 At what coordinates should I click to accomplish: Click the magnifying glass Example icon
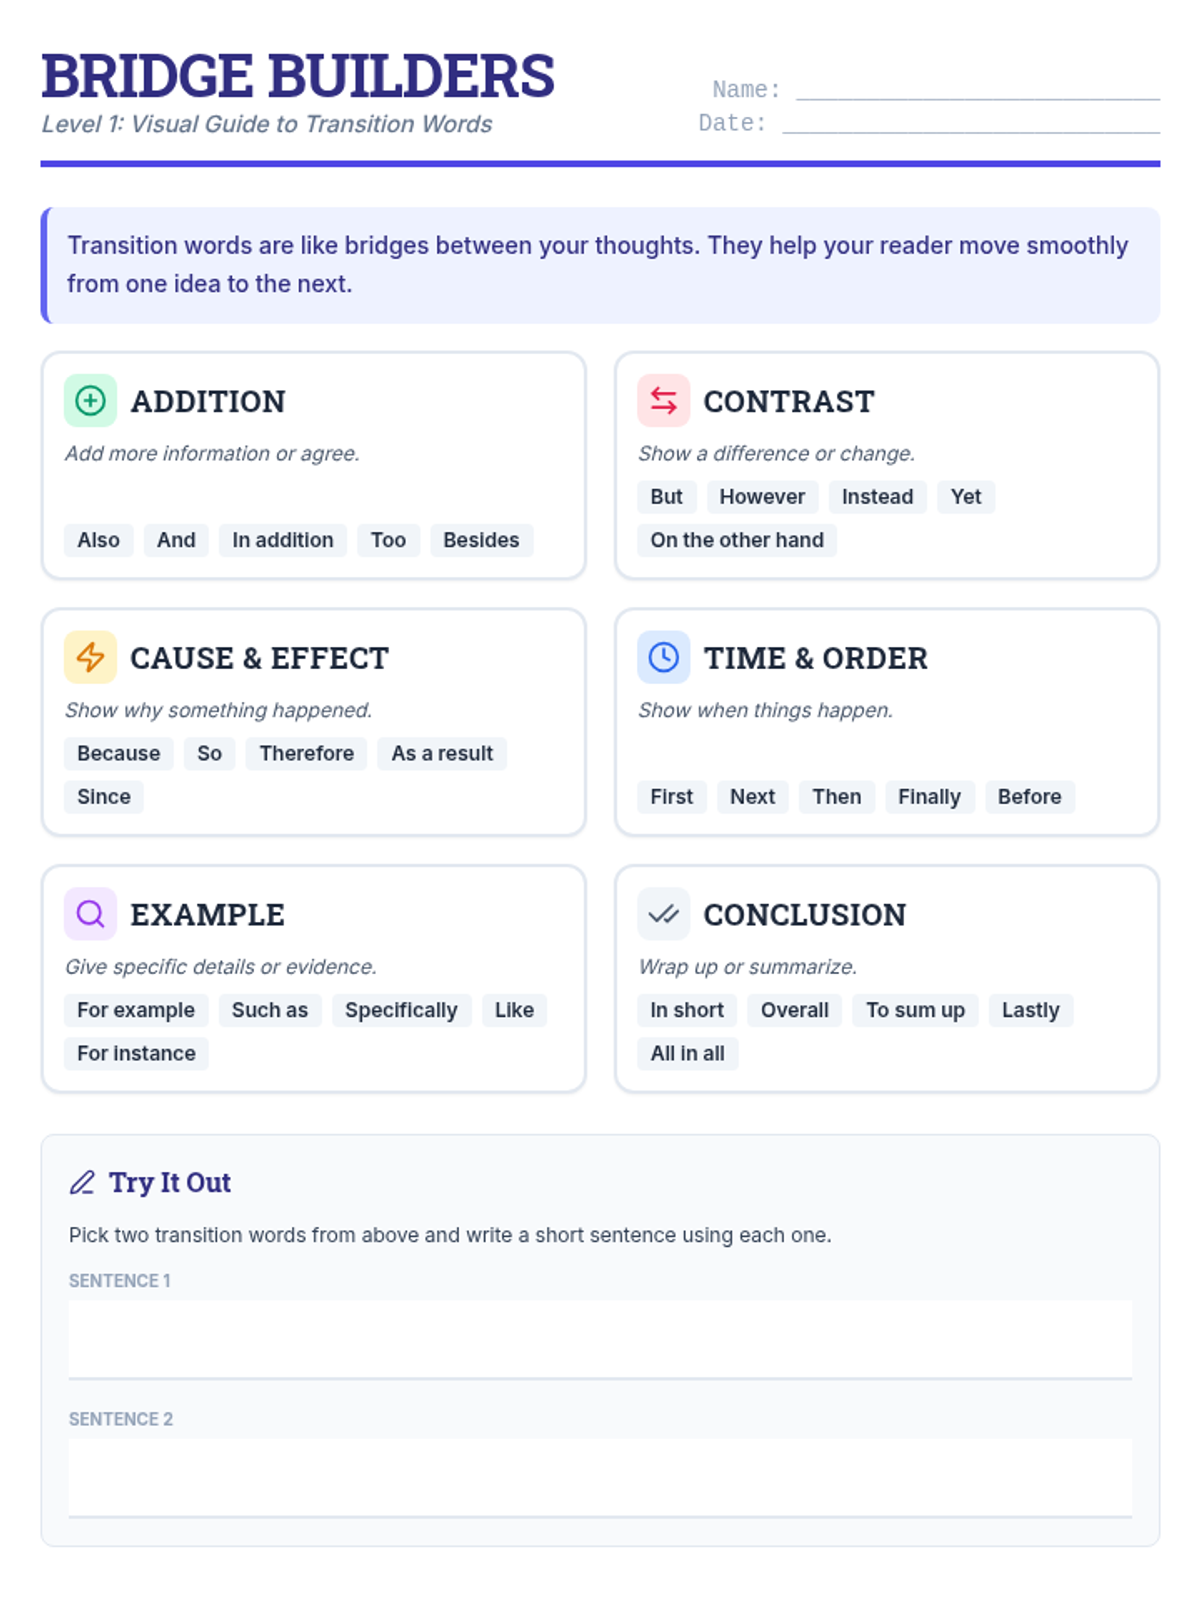(90, 914)
